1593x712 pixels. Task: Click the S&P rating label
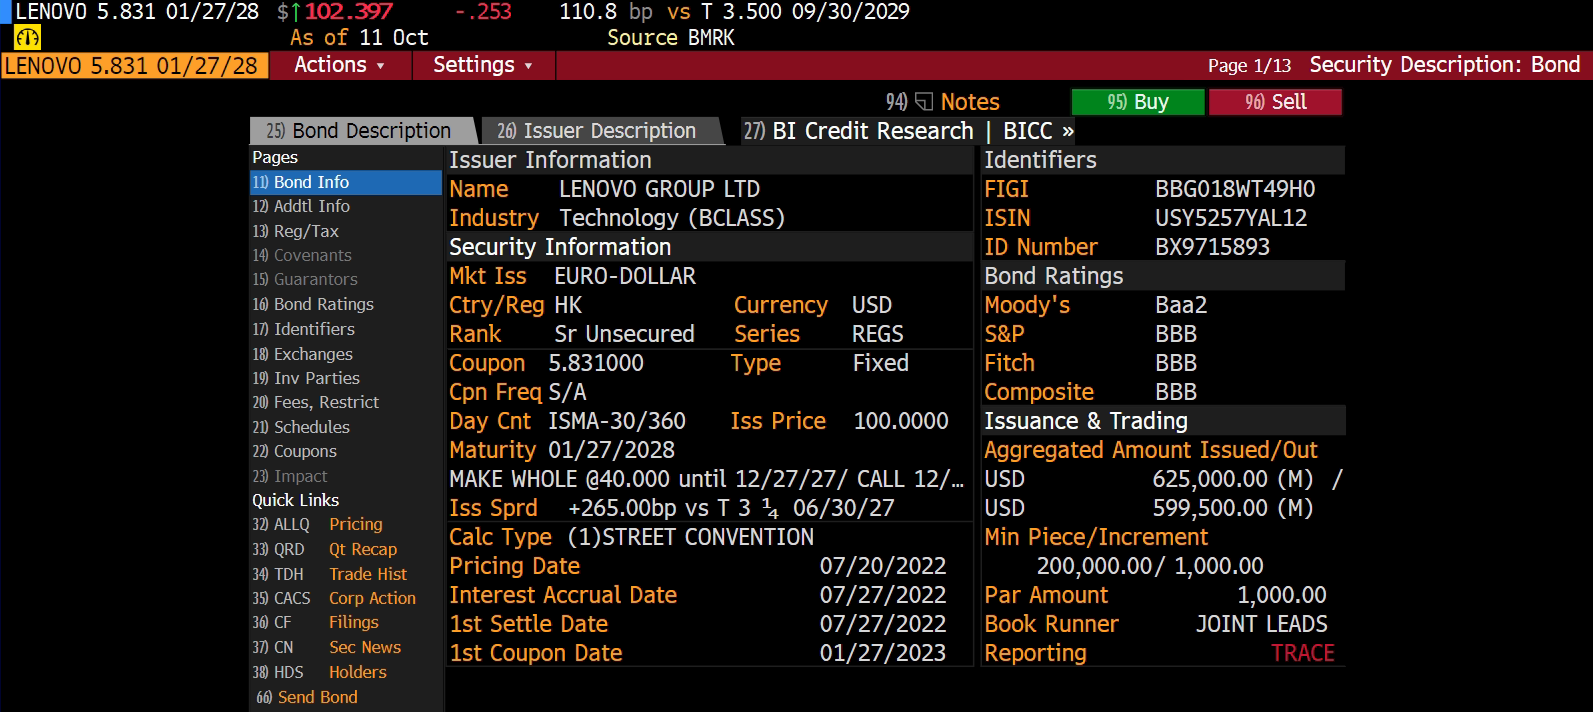coord(1004,334)
